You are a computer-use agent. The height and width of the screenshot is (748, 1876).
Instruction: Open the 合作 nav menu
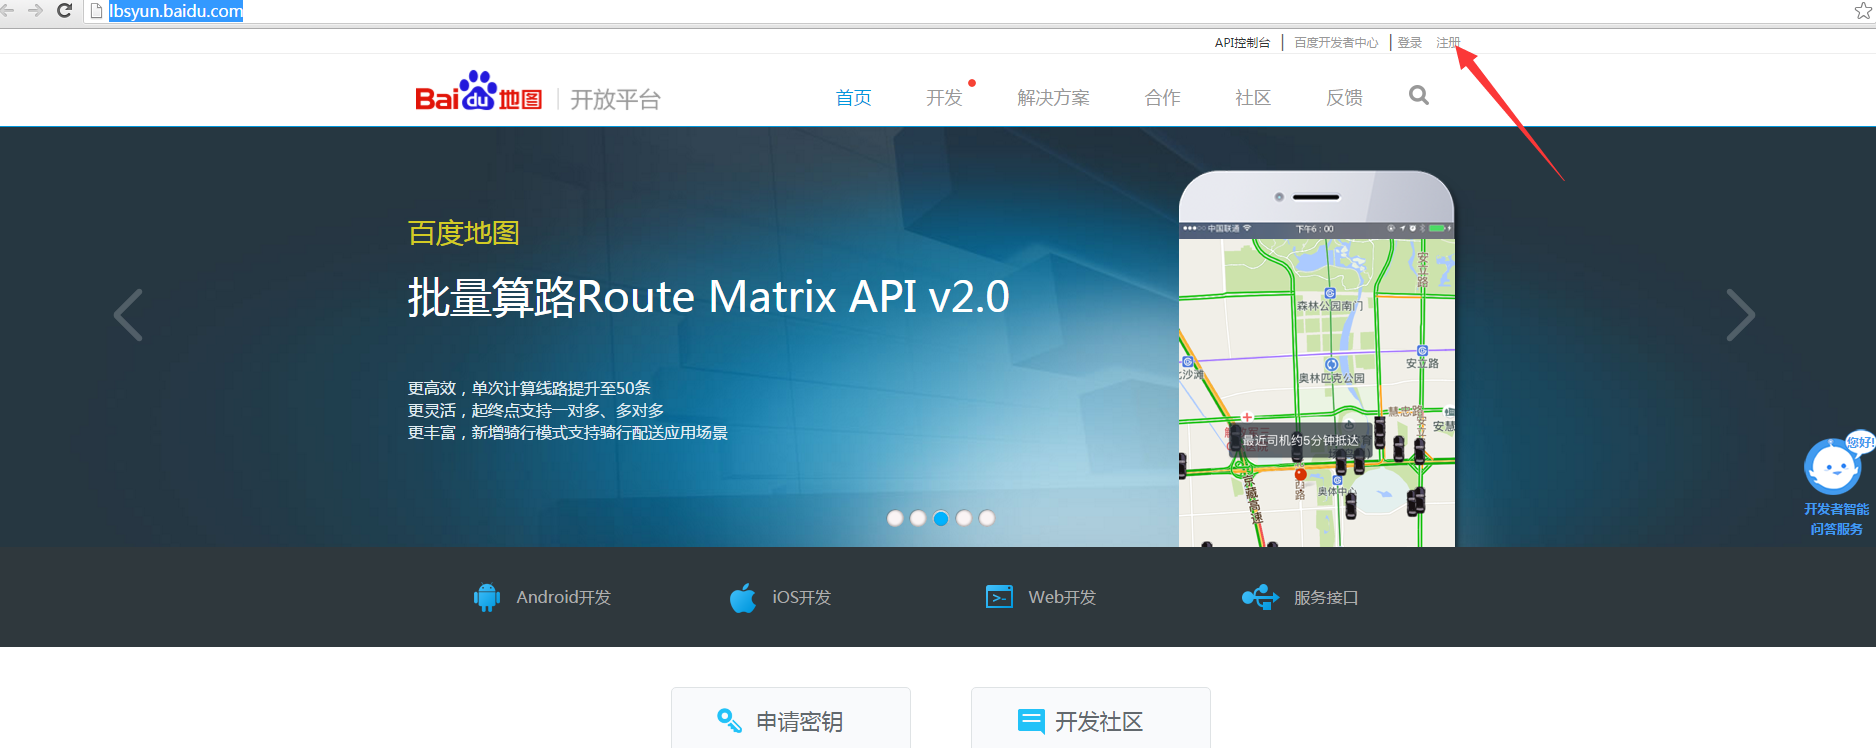(1163, 97)
